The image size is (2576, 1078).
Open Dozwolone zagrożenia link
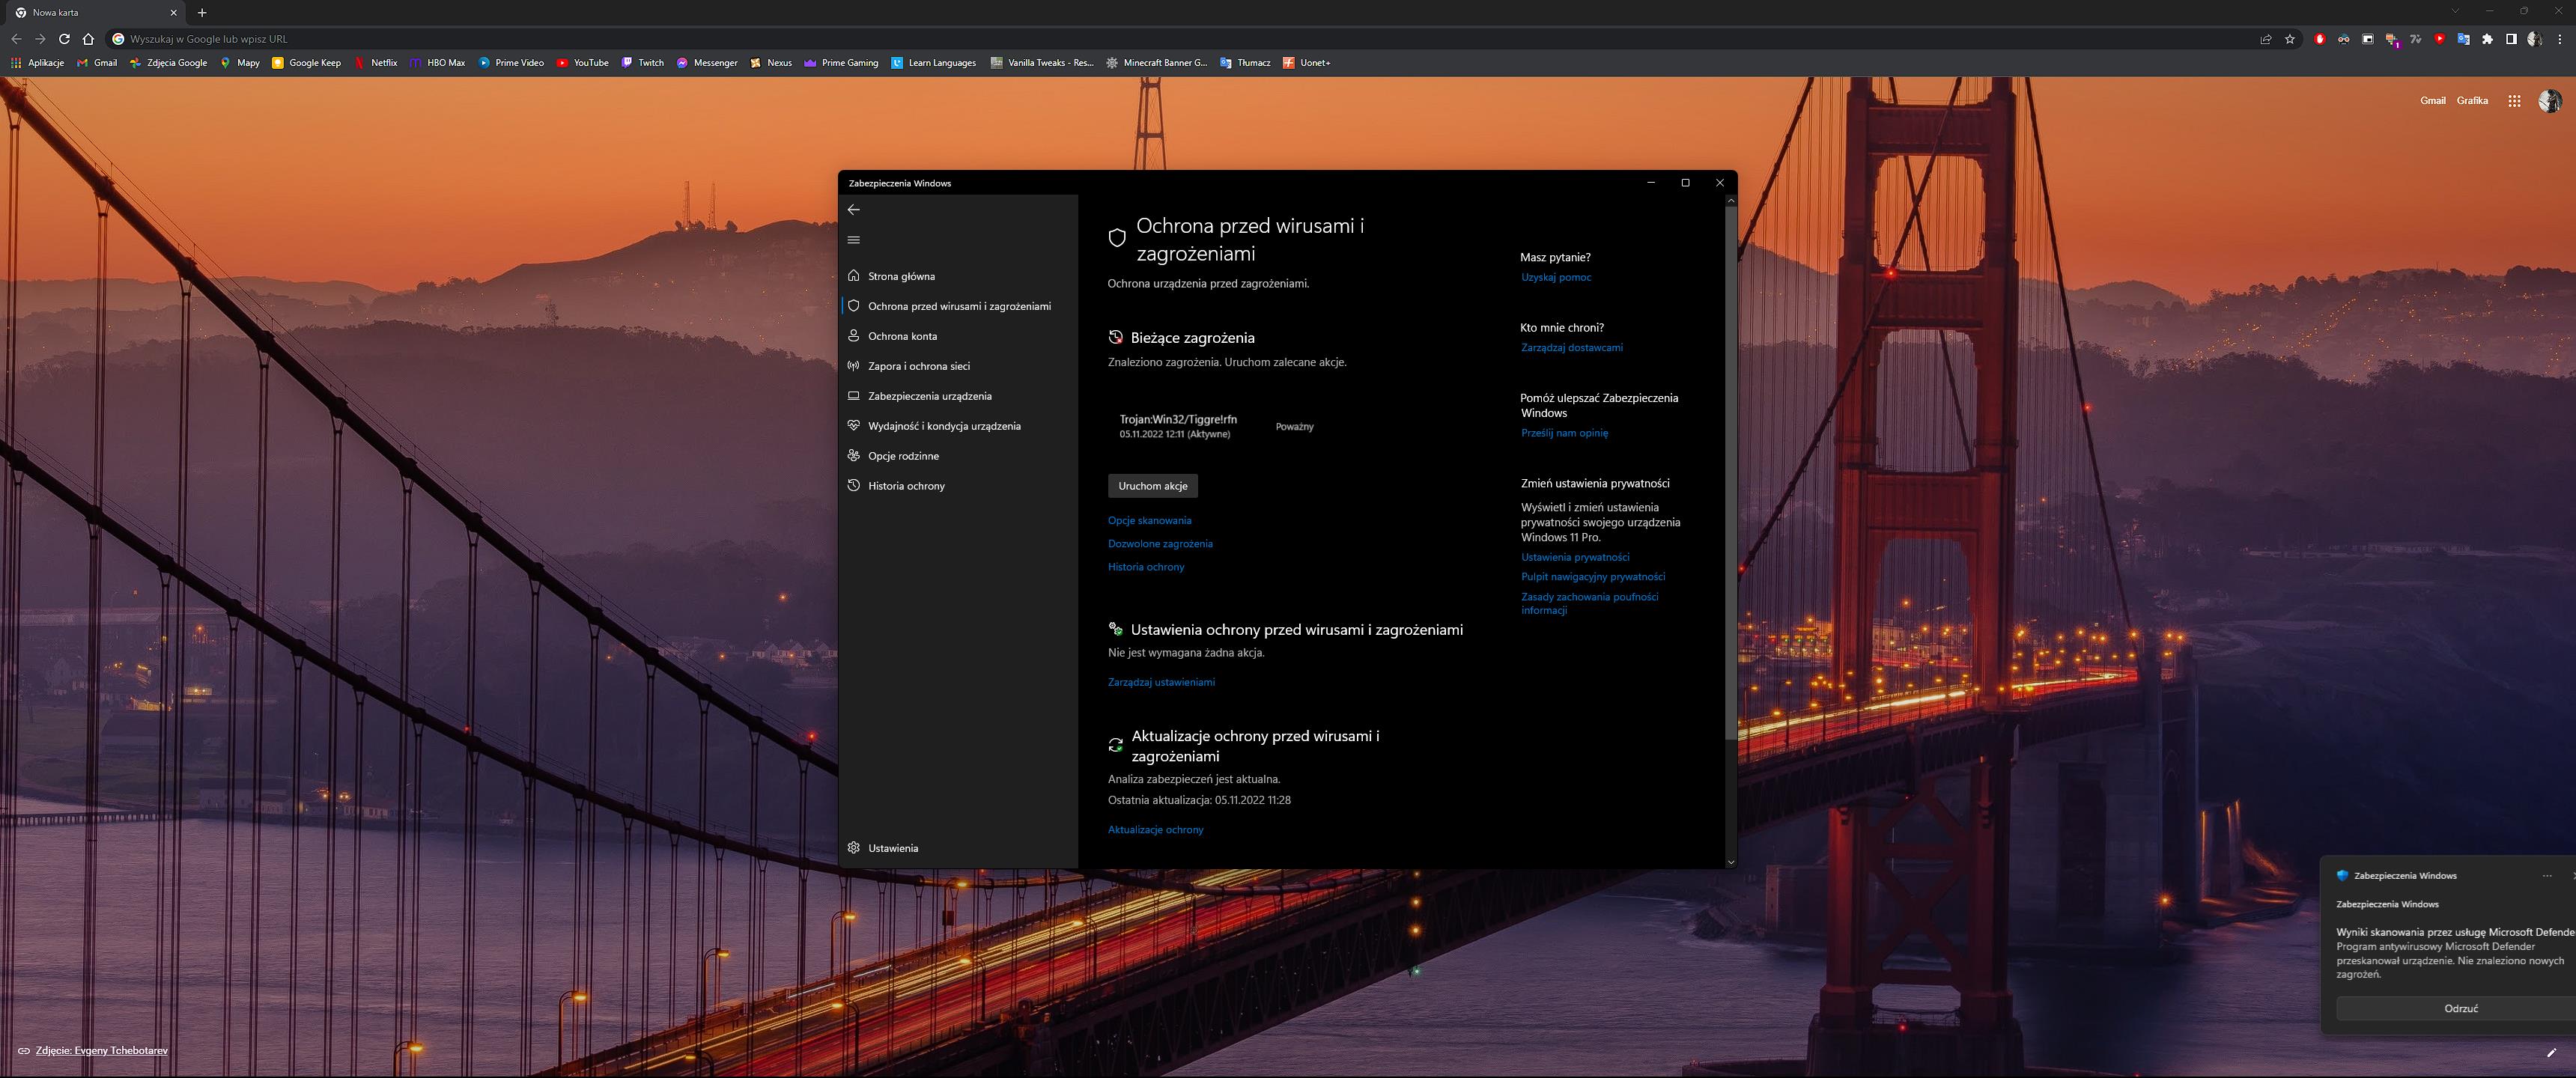pos(1159,544)
